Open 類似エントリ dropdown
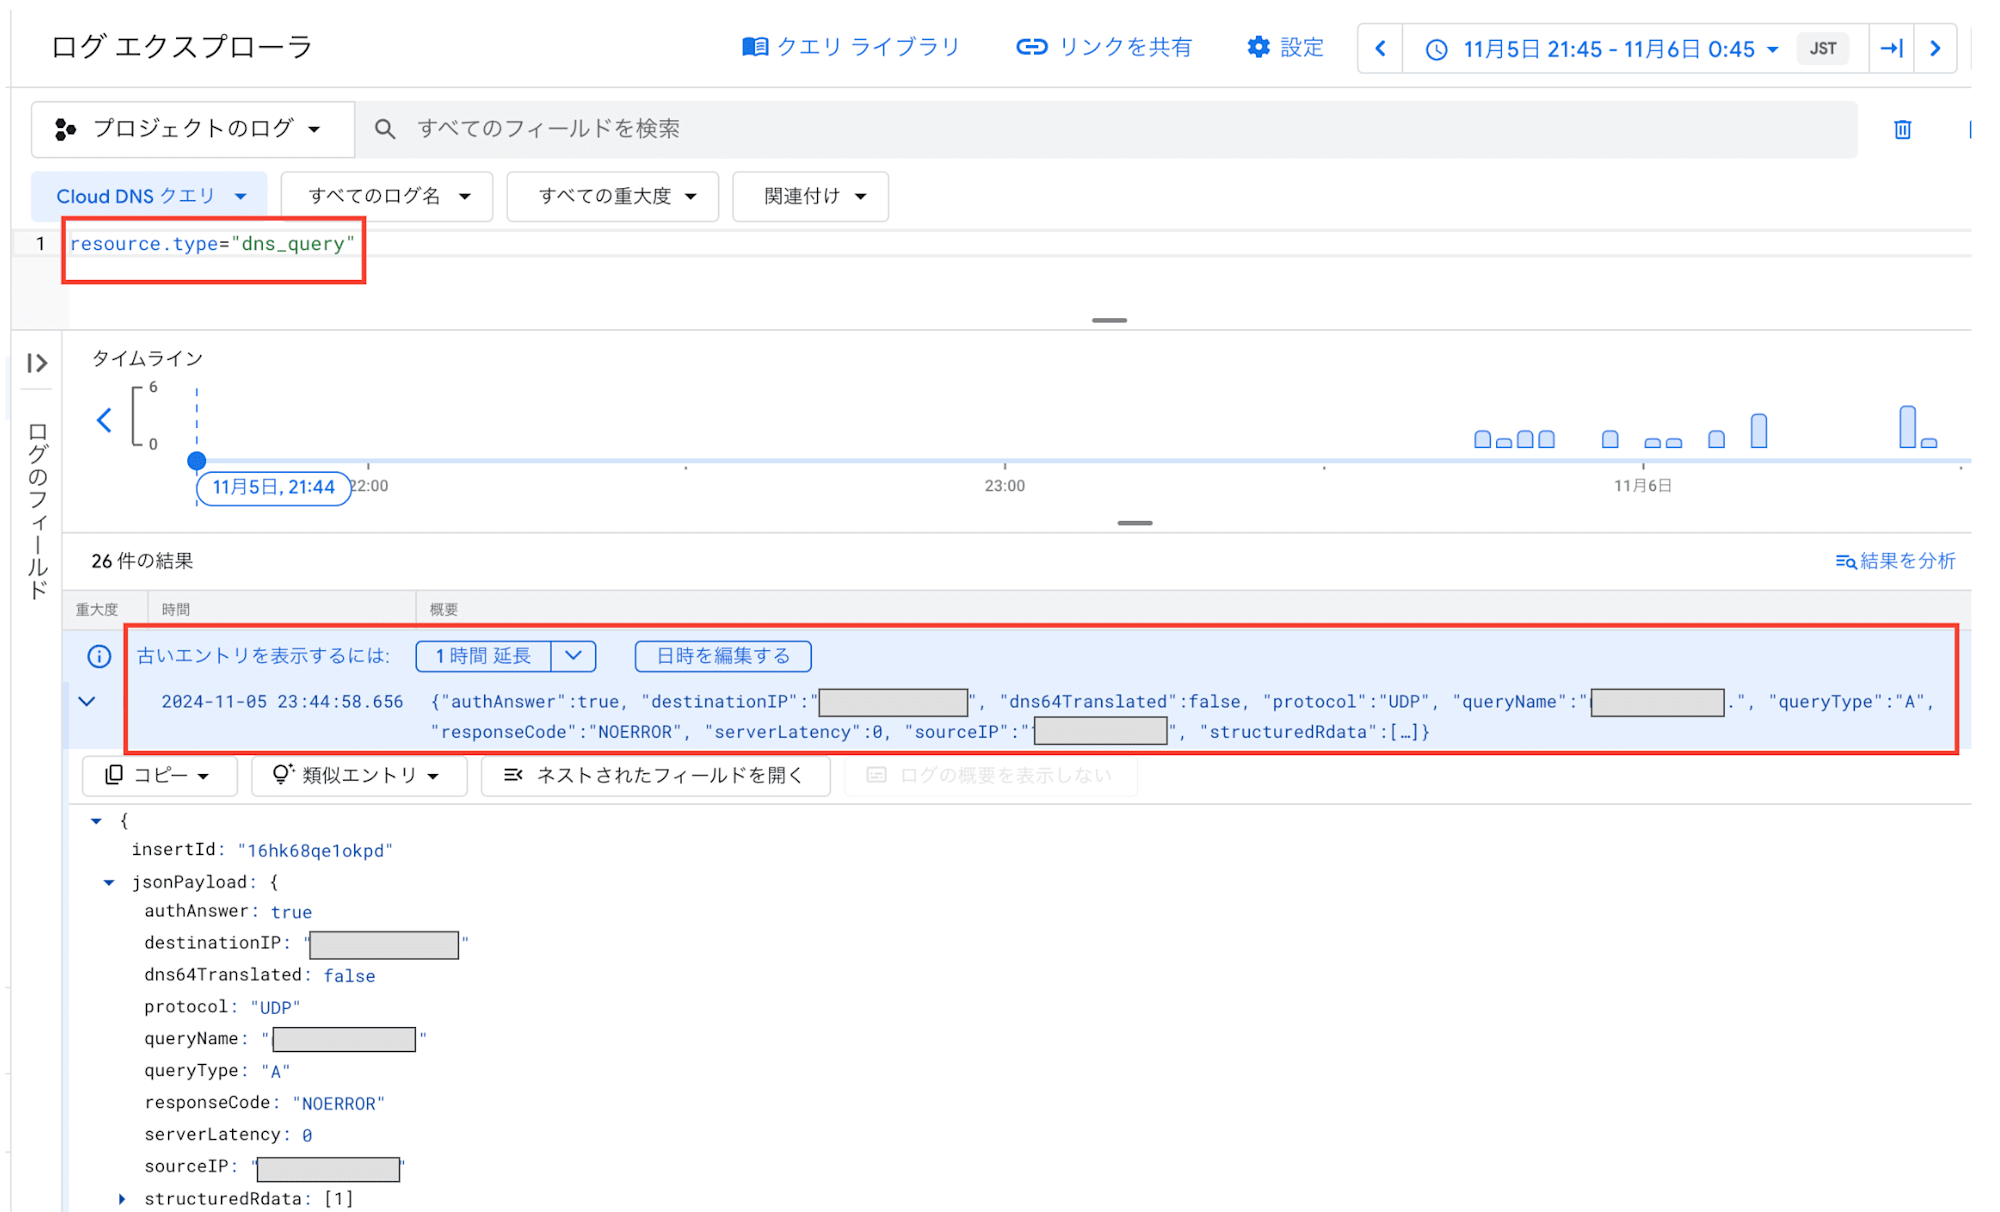The width and height of the screenshot is (2000, 1212). click(x=358, y=775)
